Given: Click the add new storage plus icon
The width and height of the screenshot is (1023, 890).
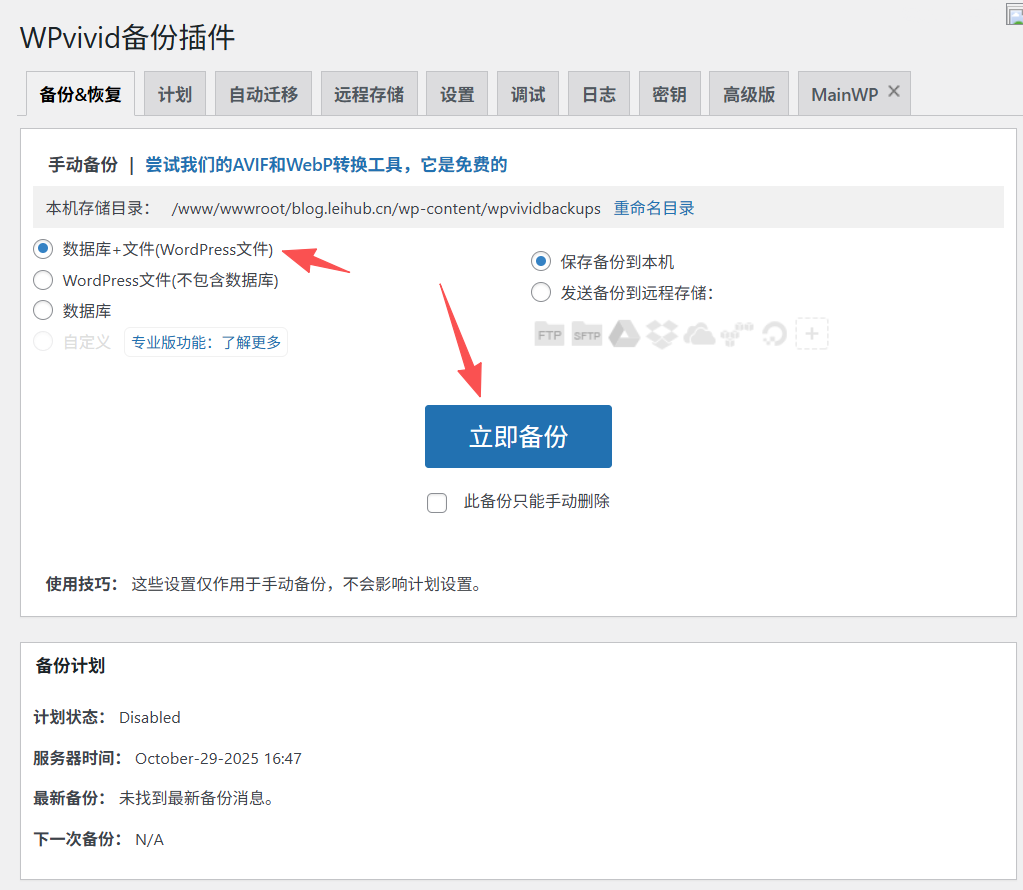Looking at the screenshot, I should [812, 334].
